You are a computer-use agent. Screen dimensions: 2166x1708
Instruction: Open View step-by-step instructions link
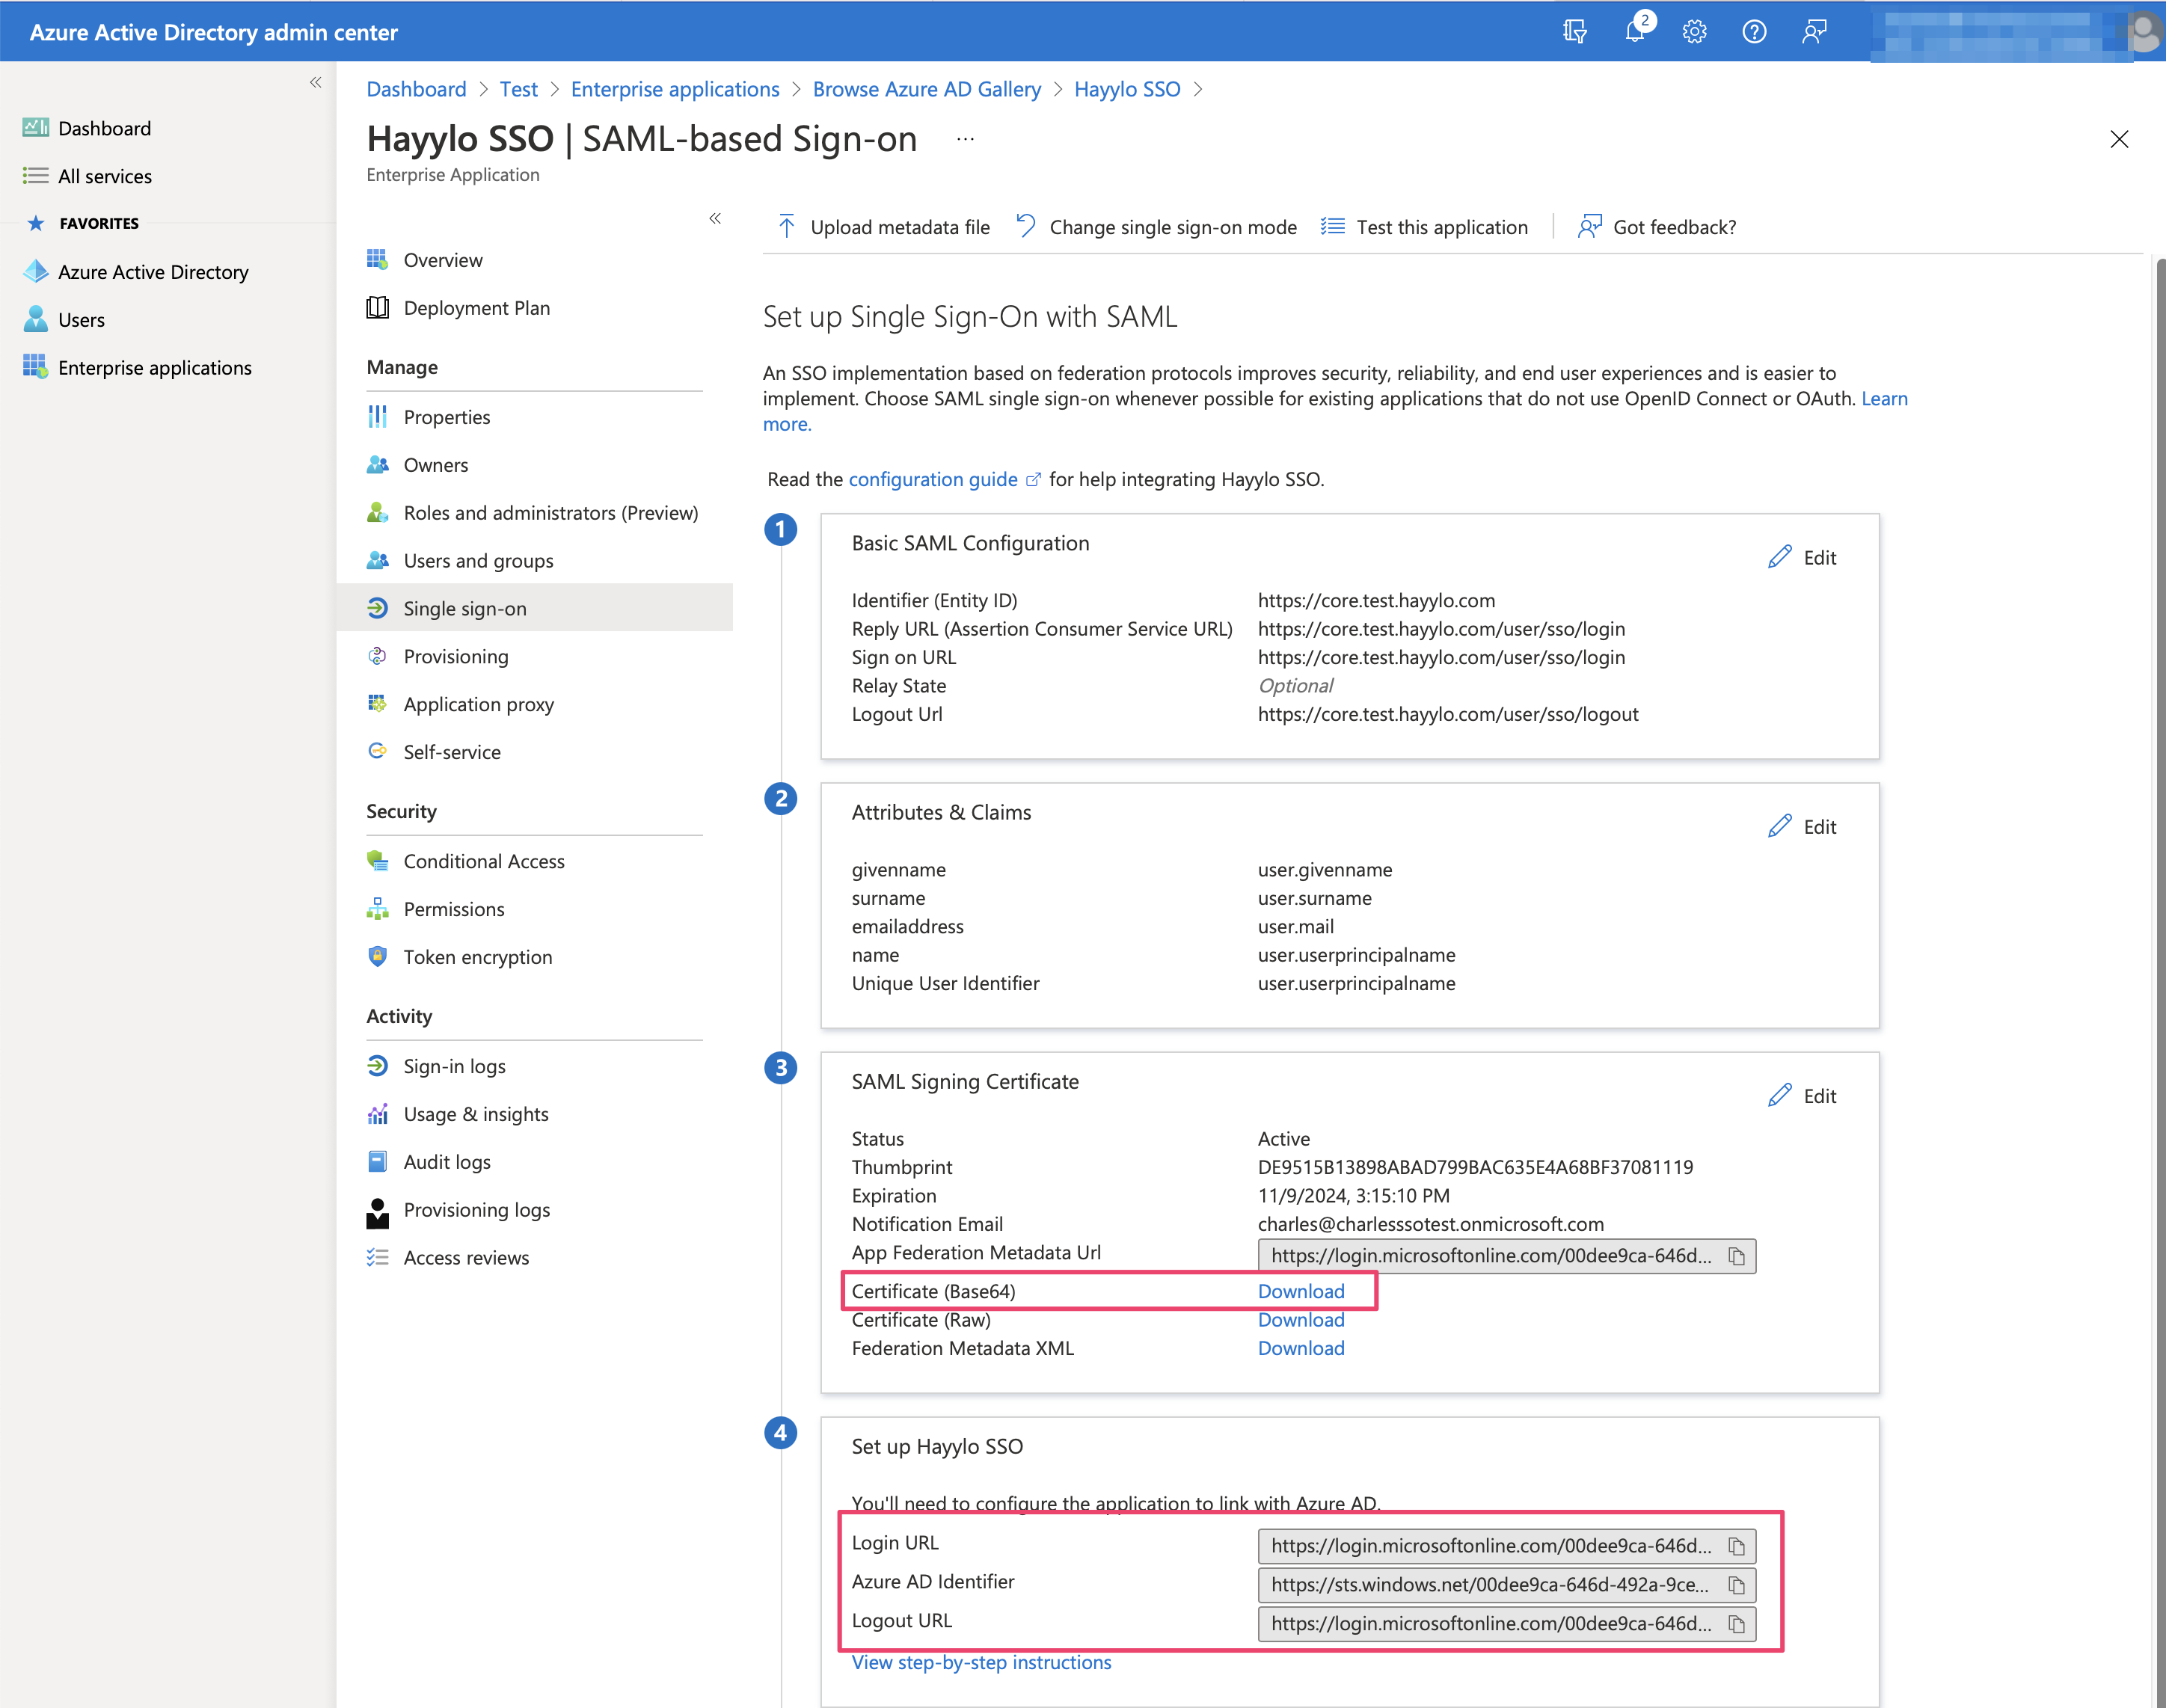[980, 1662]
